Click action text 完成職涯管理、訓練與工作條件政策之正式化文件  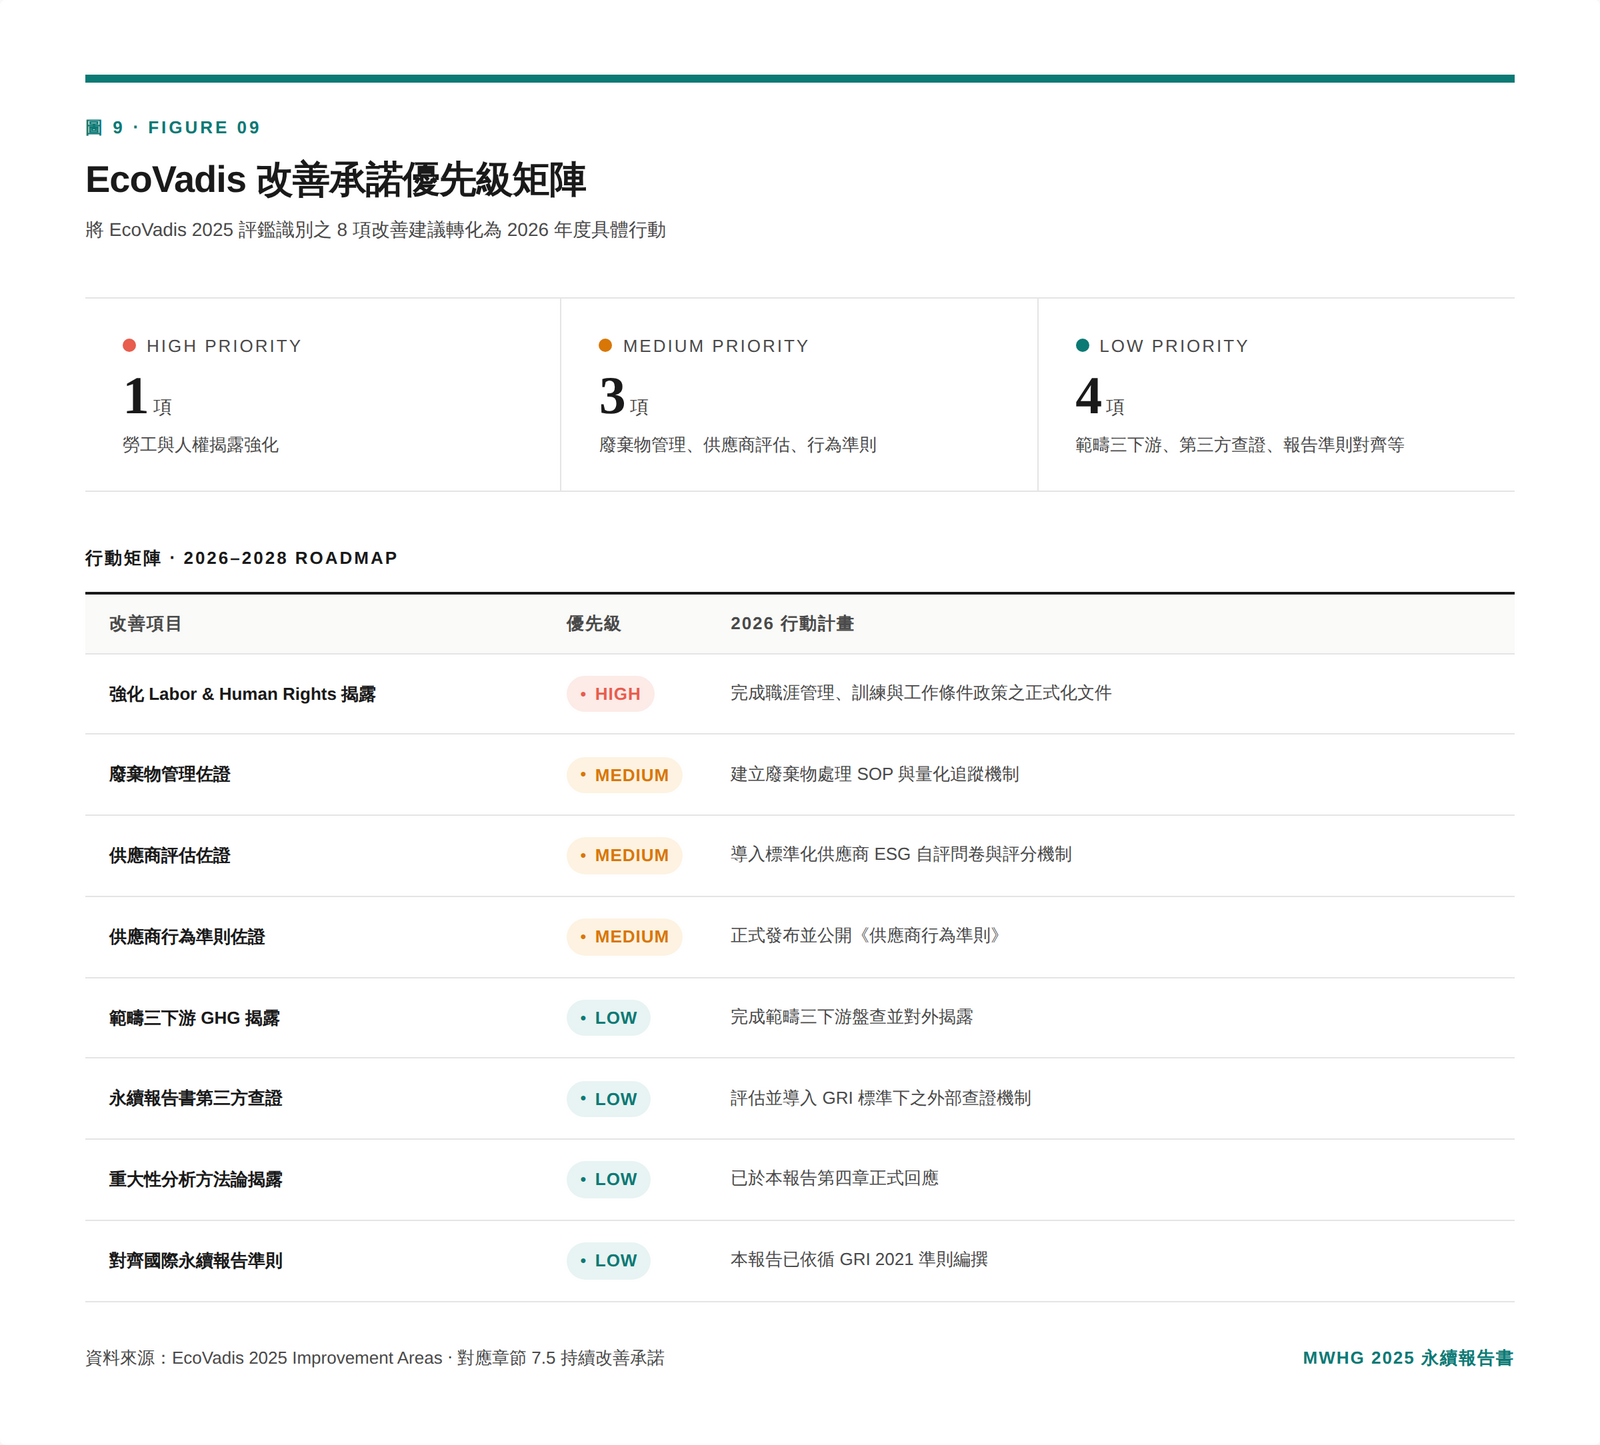tap(920, 693)
